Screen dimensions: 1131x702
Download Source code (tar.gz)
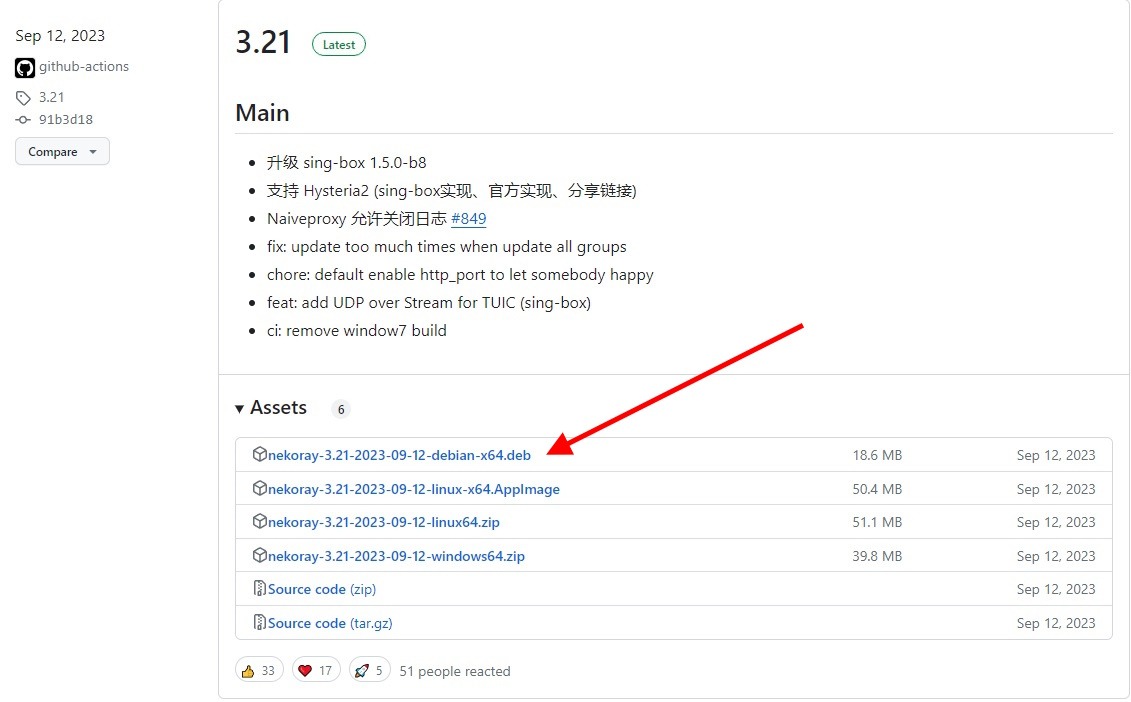[x=330, y=623]
